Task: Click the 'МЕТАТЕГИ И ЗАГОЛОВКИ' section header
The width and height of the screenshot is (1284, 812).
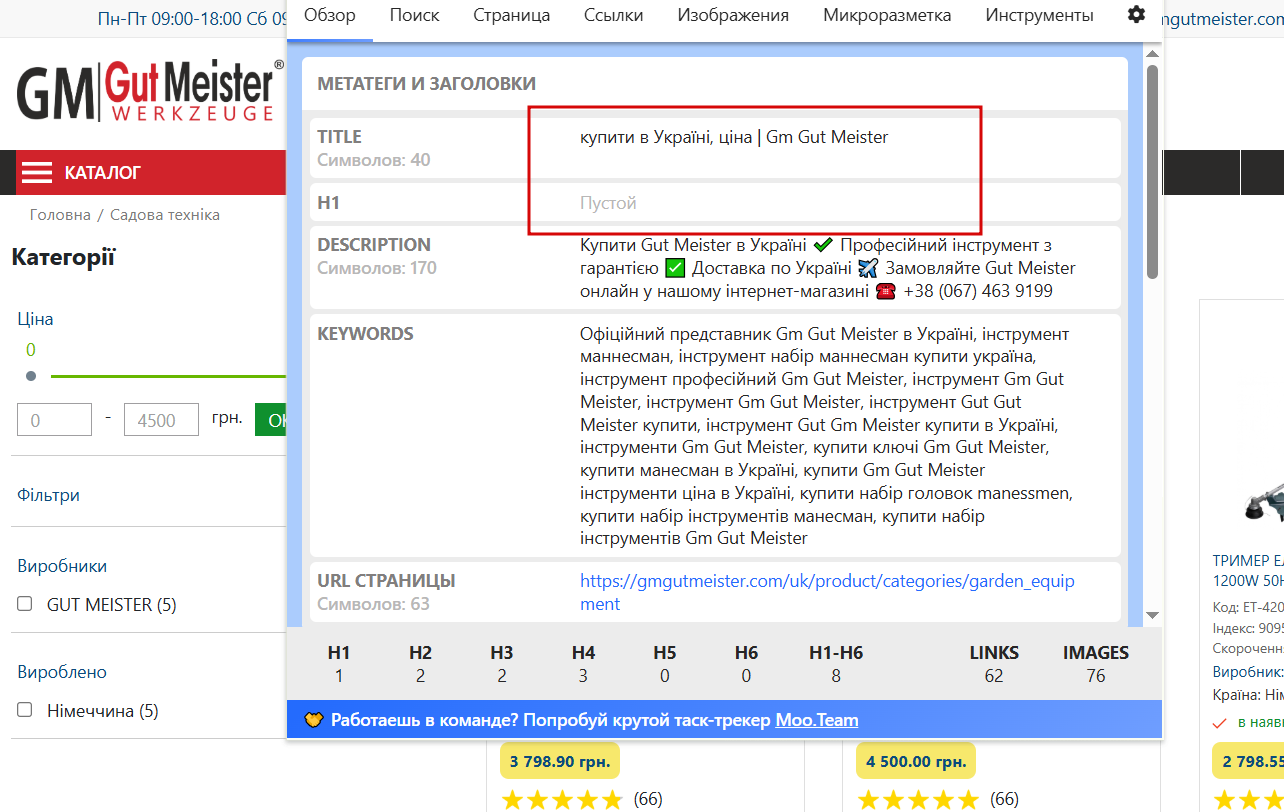Action: tap(426, 84)
